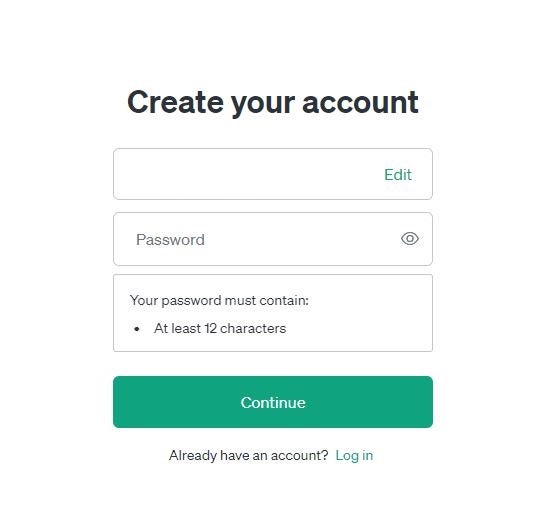
Task: Go to sign in via 'Log in'
Action: coord(354,456)
